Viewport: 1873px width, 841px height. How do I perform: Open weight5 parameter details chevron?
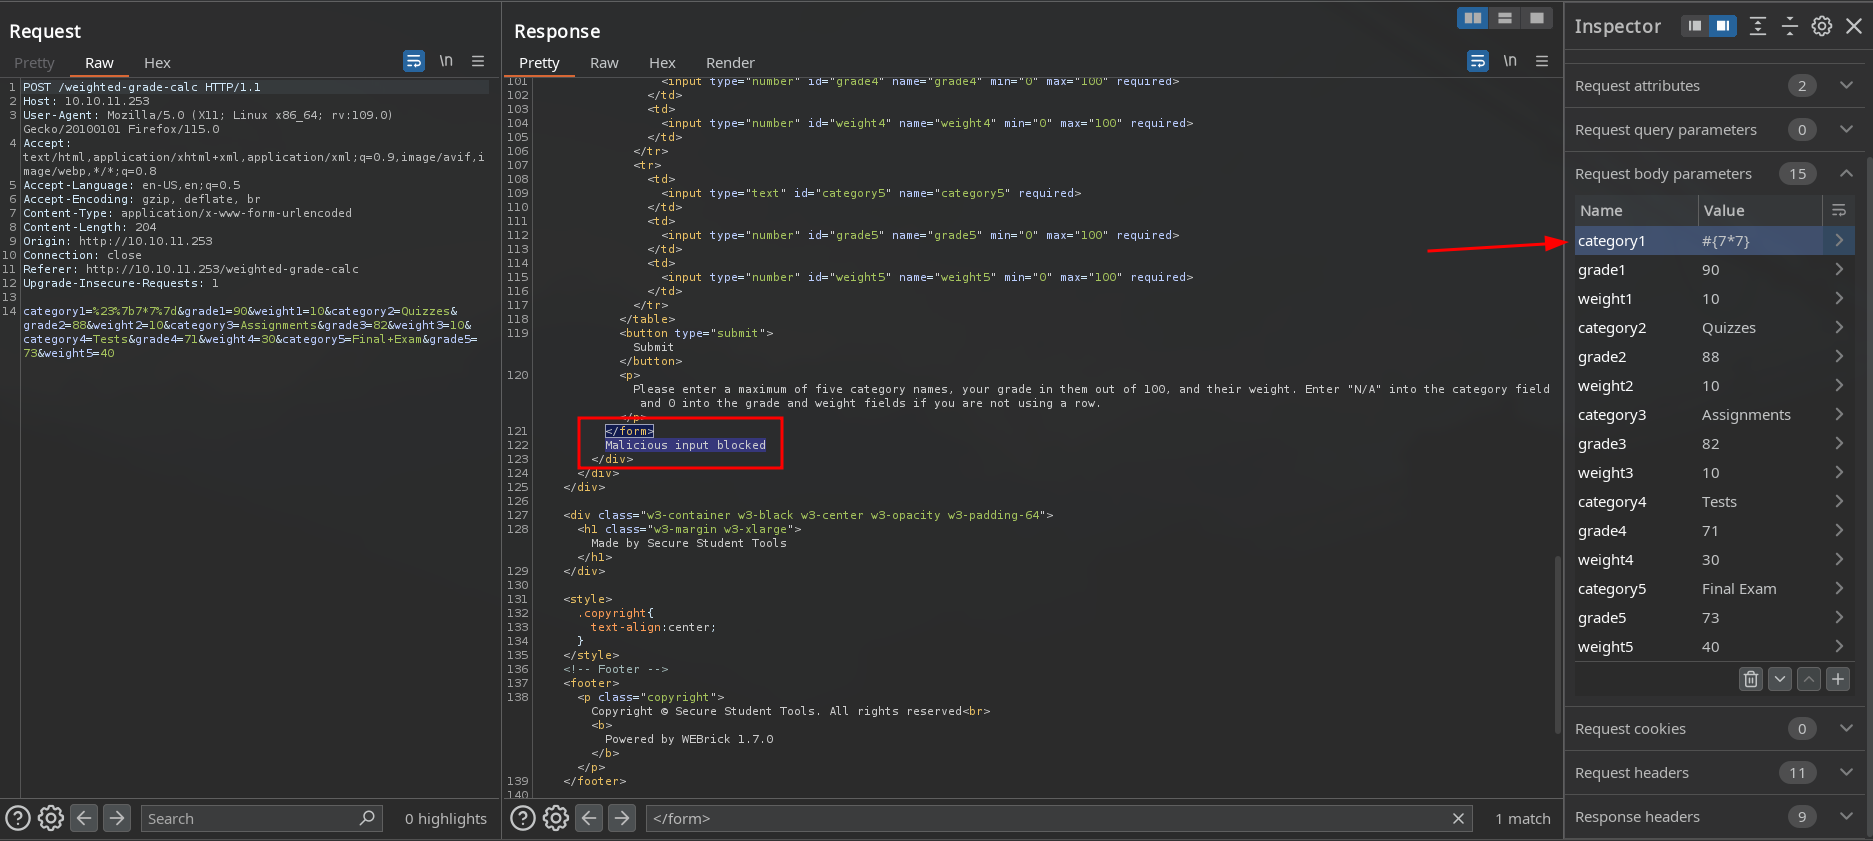coord(1839,647)
